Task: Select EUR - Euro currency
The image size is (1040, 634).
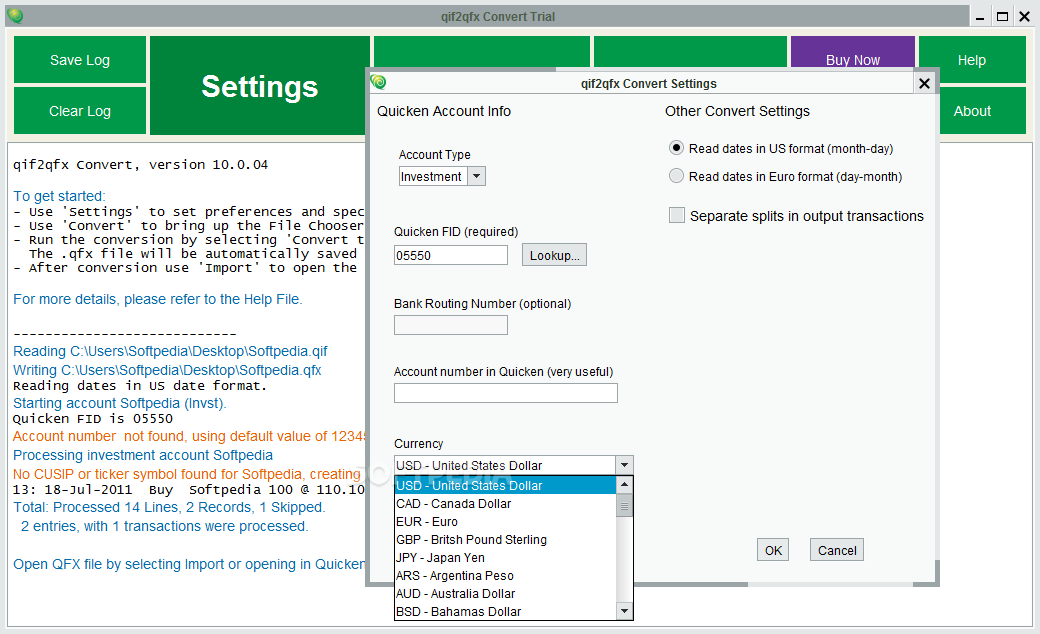Action: tap(505, 521)
